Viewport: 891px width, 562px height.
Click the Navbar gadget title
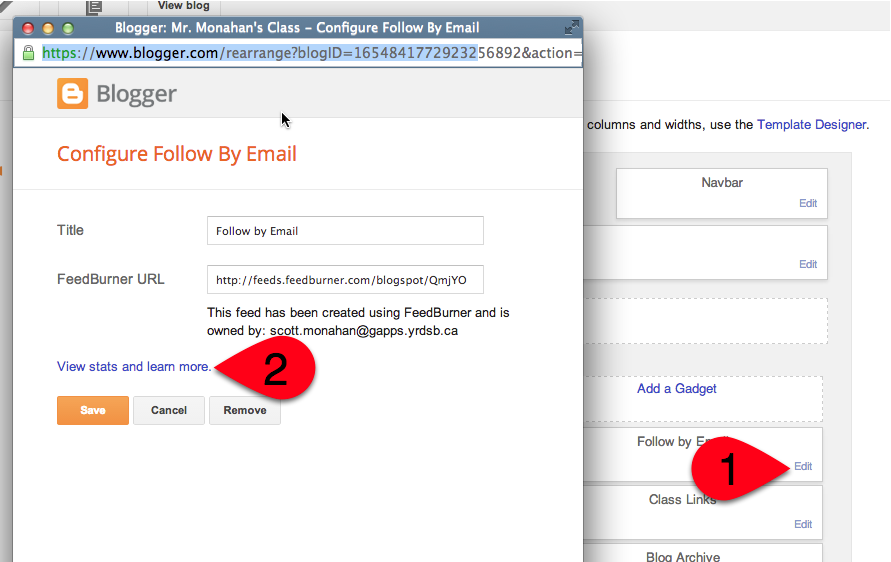[722, 182]
